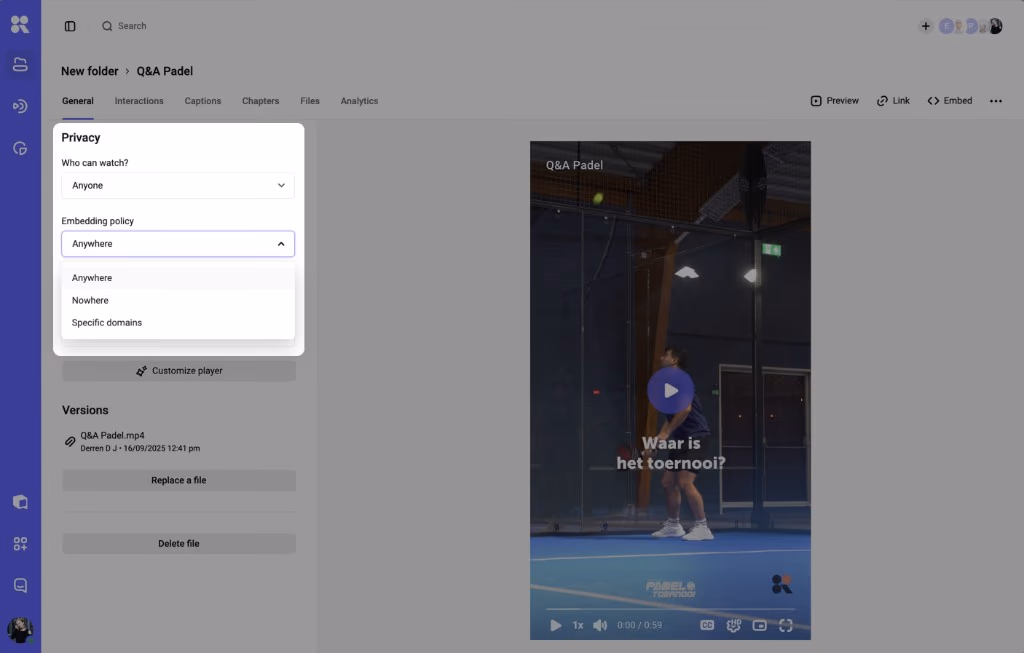Toggle picture-in-picture icon in player
This screenshot has width=1024, height=653.
pos(760,625)
